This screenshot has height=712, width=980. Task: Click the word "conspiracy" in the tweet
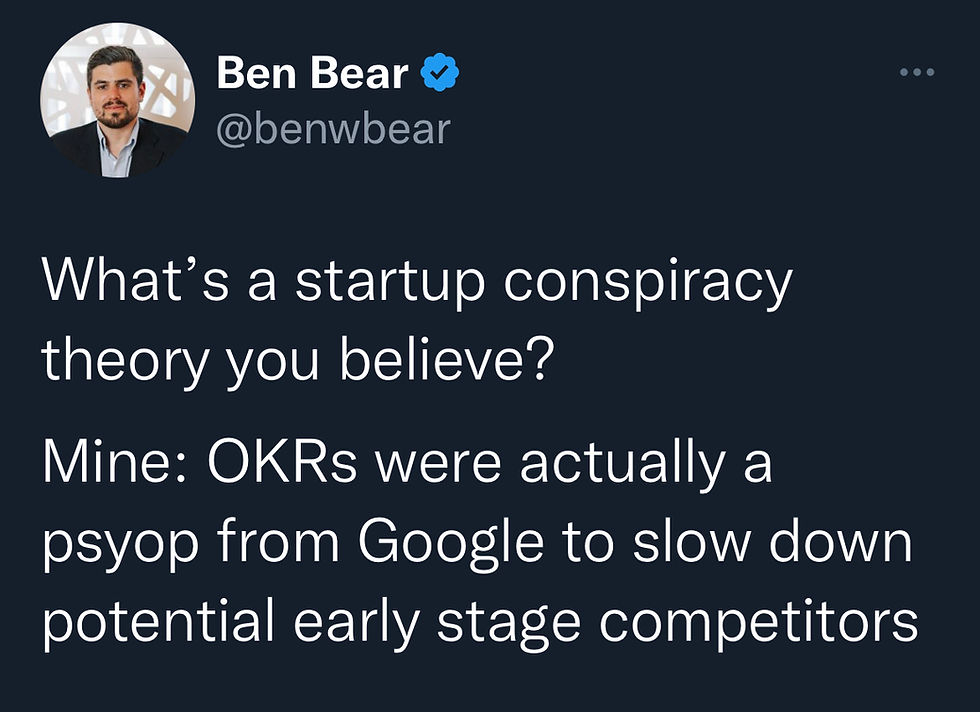[647, 285]
